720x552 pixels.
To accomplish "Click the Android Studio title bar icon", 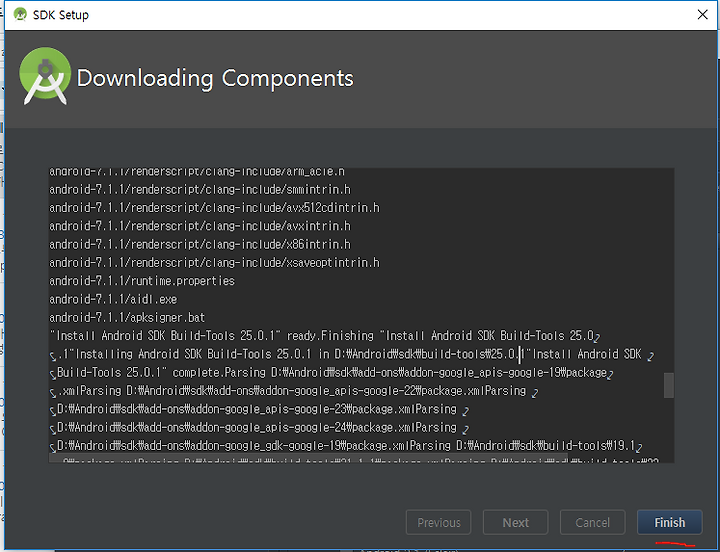I will pyautogui.click(x=20, y=15).
